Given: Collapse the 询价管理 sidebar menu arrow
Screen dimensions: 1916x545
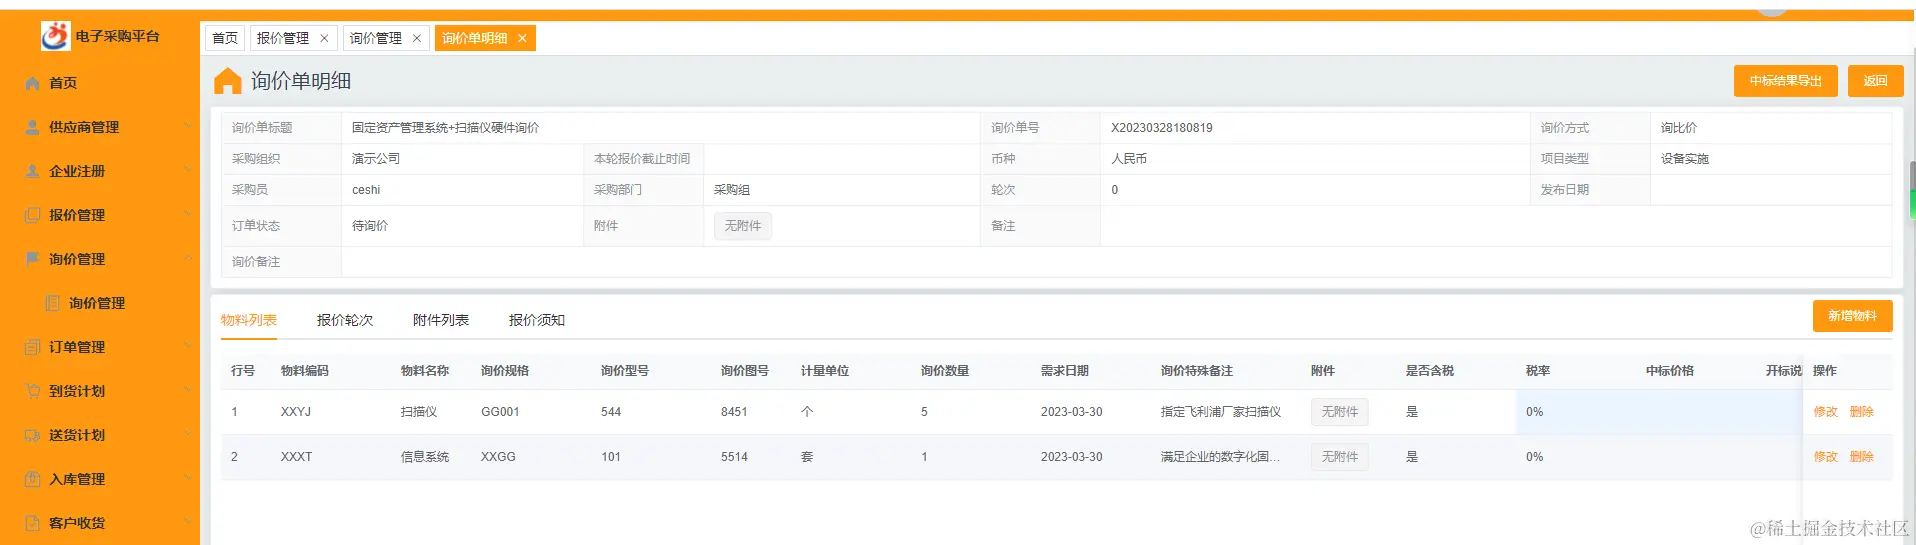Looking at the screenshot, I should click(x=188, y=258).
